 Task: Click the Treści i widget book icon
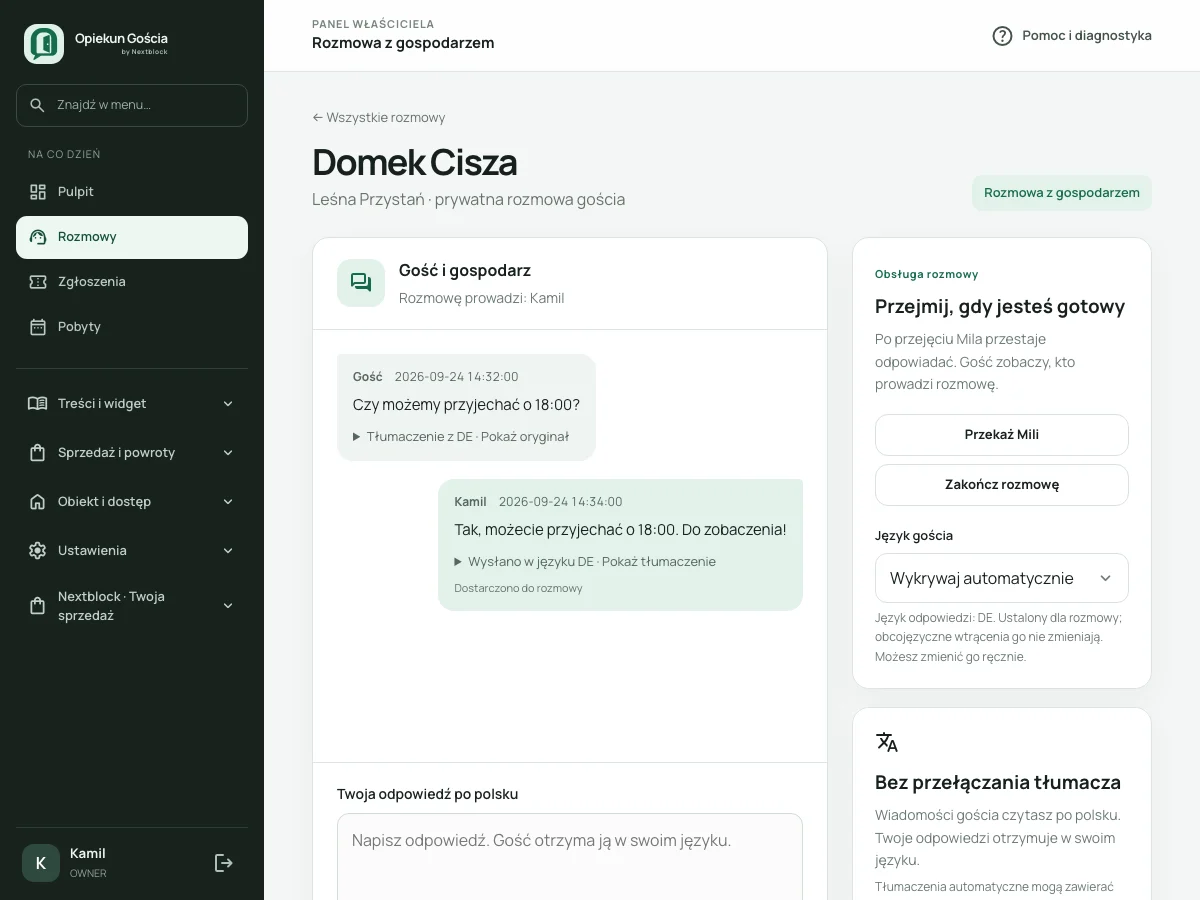(x=38, y=404)
